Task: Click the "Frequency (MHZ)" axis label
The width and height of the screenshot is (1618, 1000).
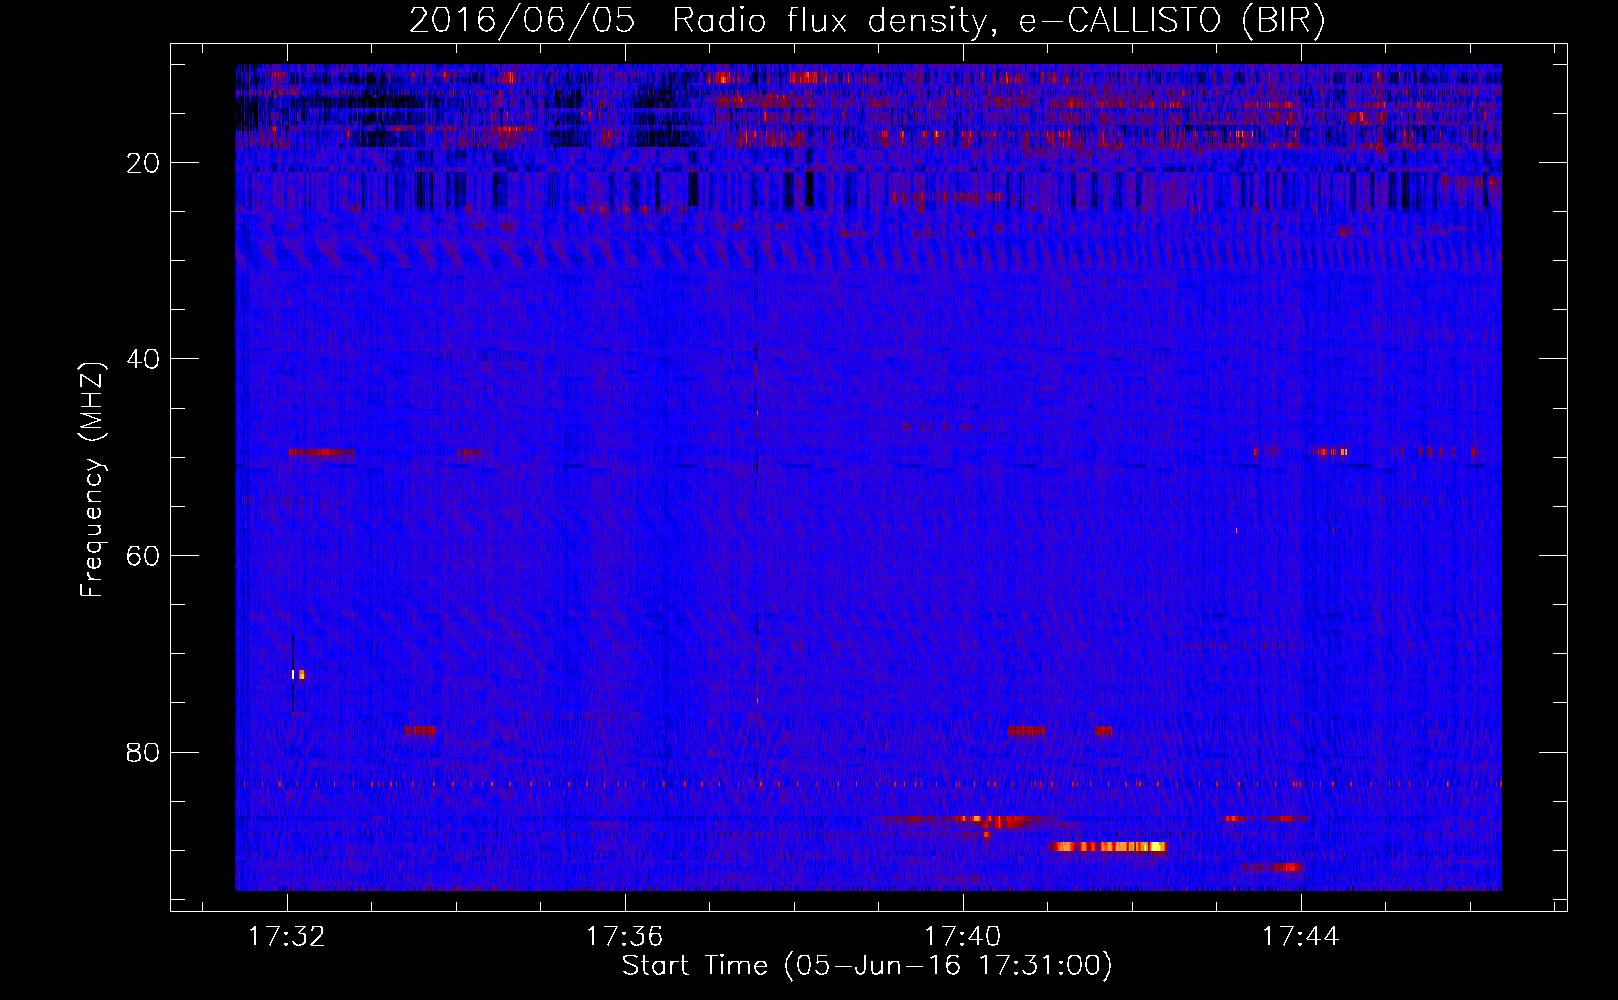Action: pyautogui.click(x=92, y=480)
